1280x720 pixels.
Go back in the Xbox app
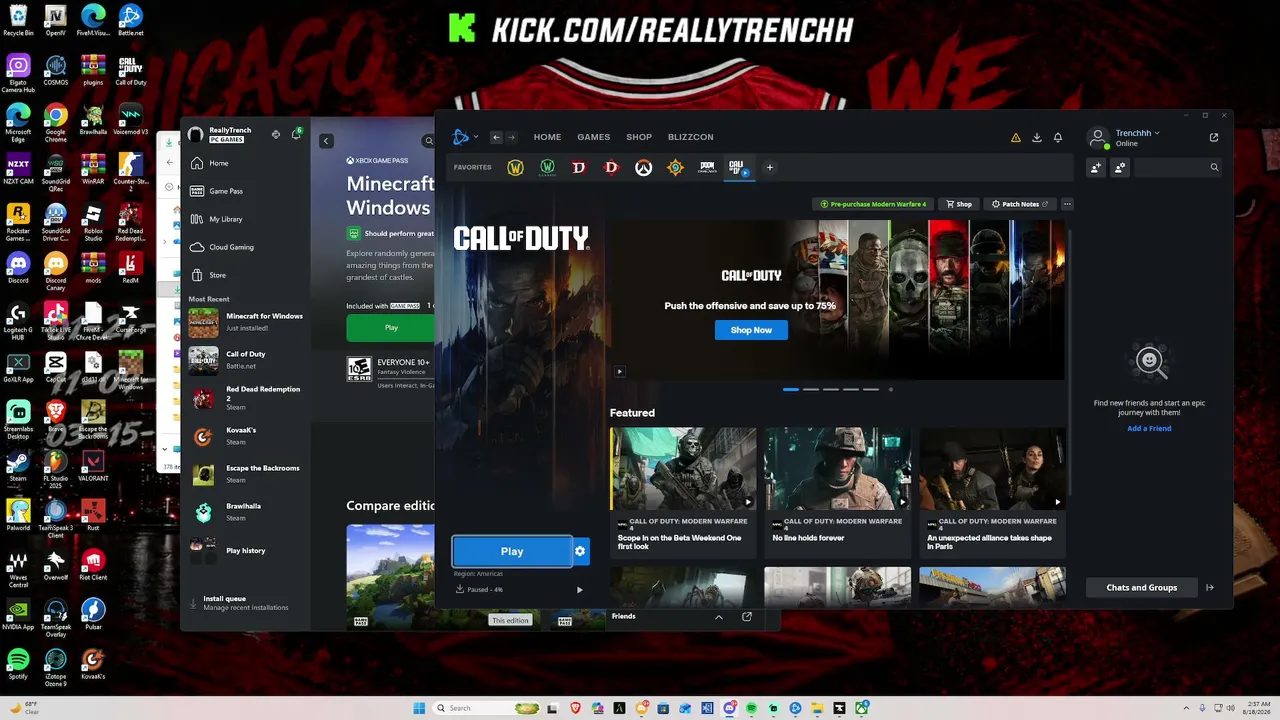tap(326, 141)
